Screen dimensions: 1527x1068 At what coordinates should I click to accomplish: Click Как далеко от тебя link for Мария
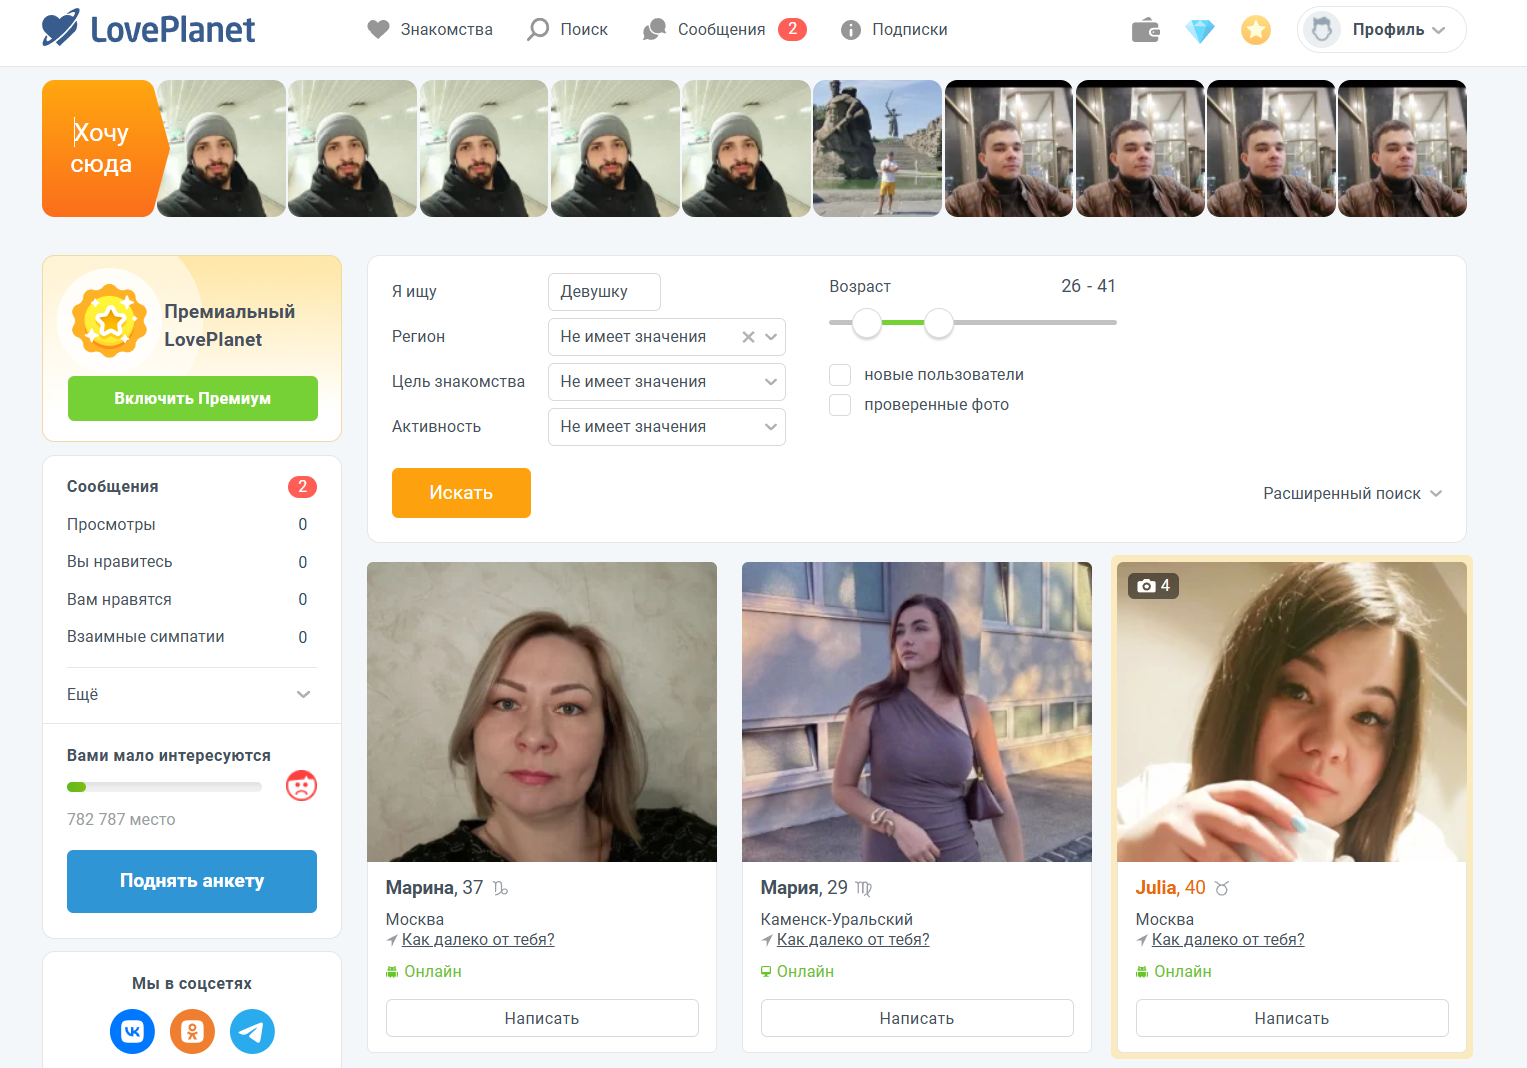pyautogui.click(x=853, y=940)
